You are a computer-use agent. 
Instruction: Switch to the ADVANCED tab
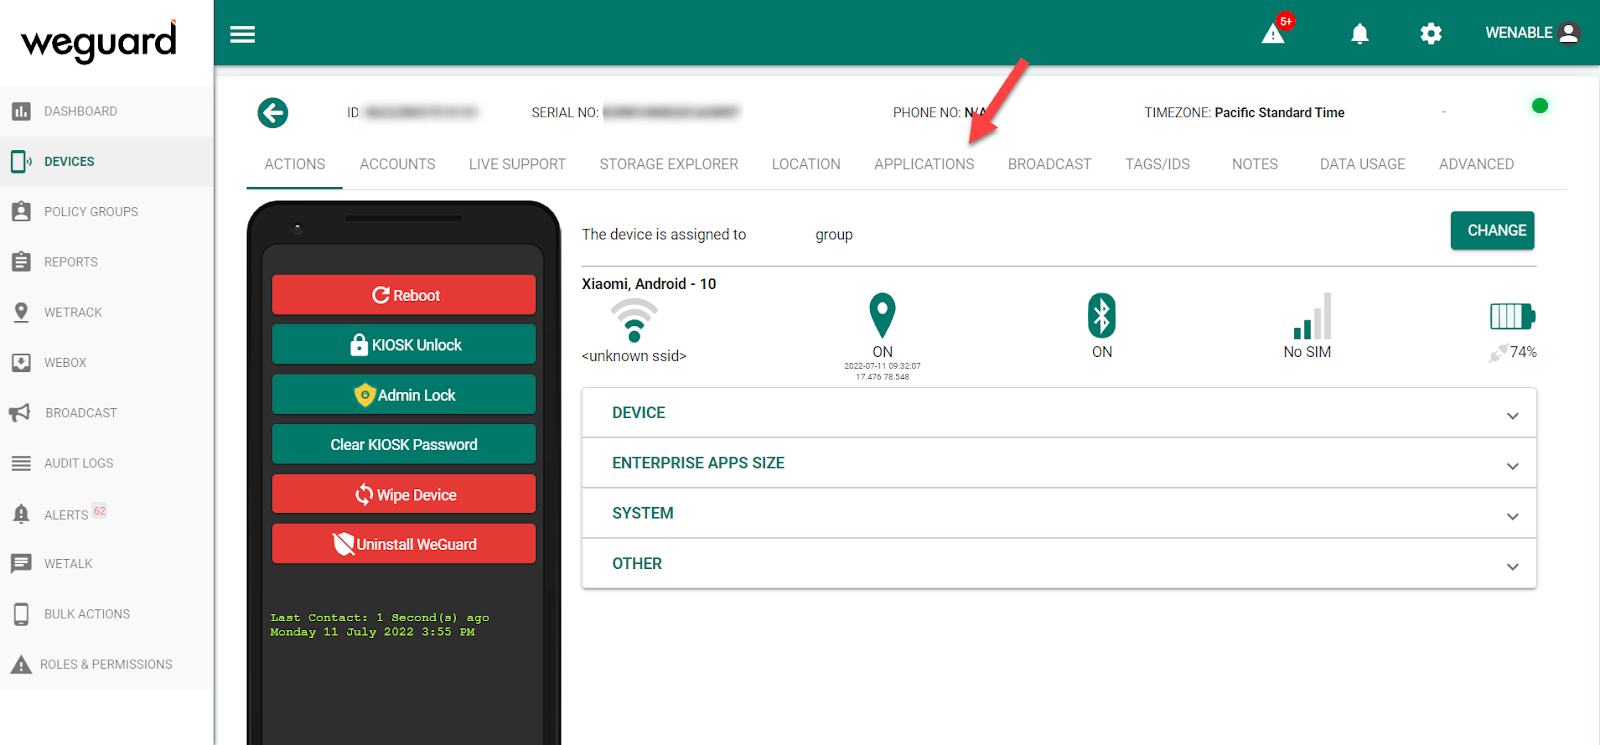(x=1476, y=164)
